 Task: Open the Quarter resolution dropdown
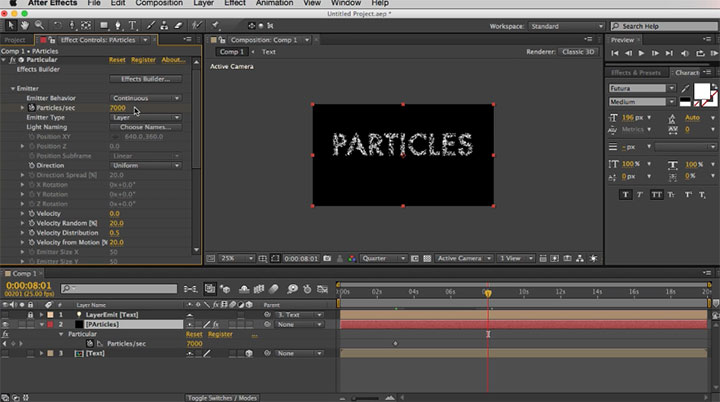383,259
